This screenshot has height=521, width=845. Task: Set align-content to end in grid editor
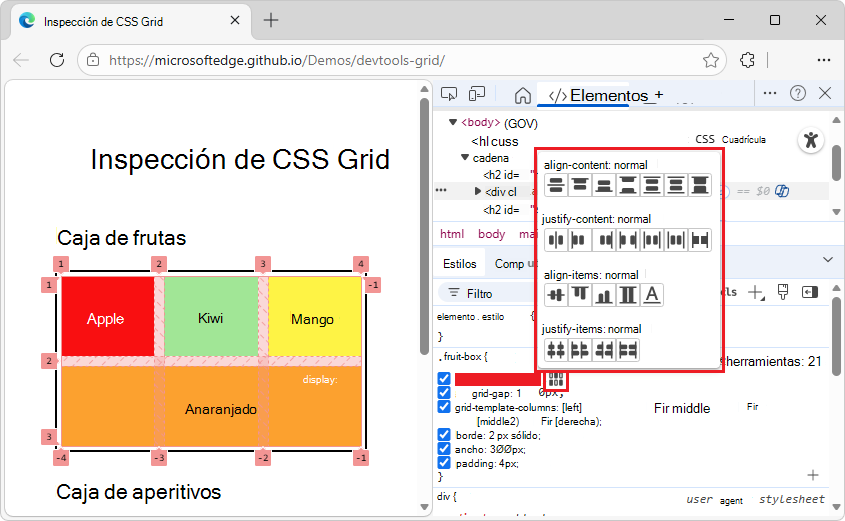[604, 185]
